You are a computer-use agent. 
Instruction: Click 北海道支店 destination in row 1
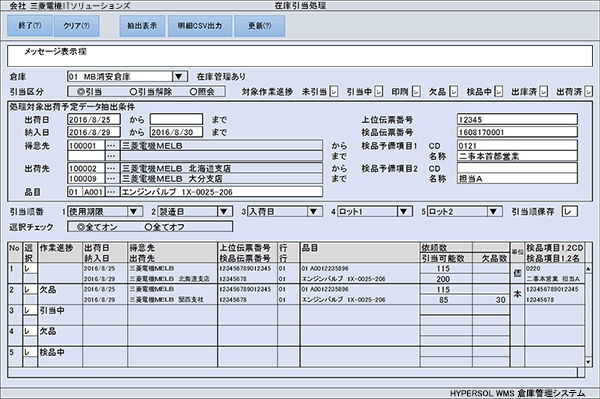click(194, 279)
